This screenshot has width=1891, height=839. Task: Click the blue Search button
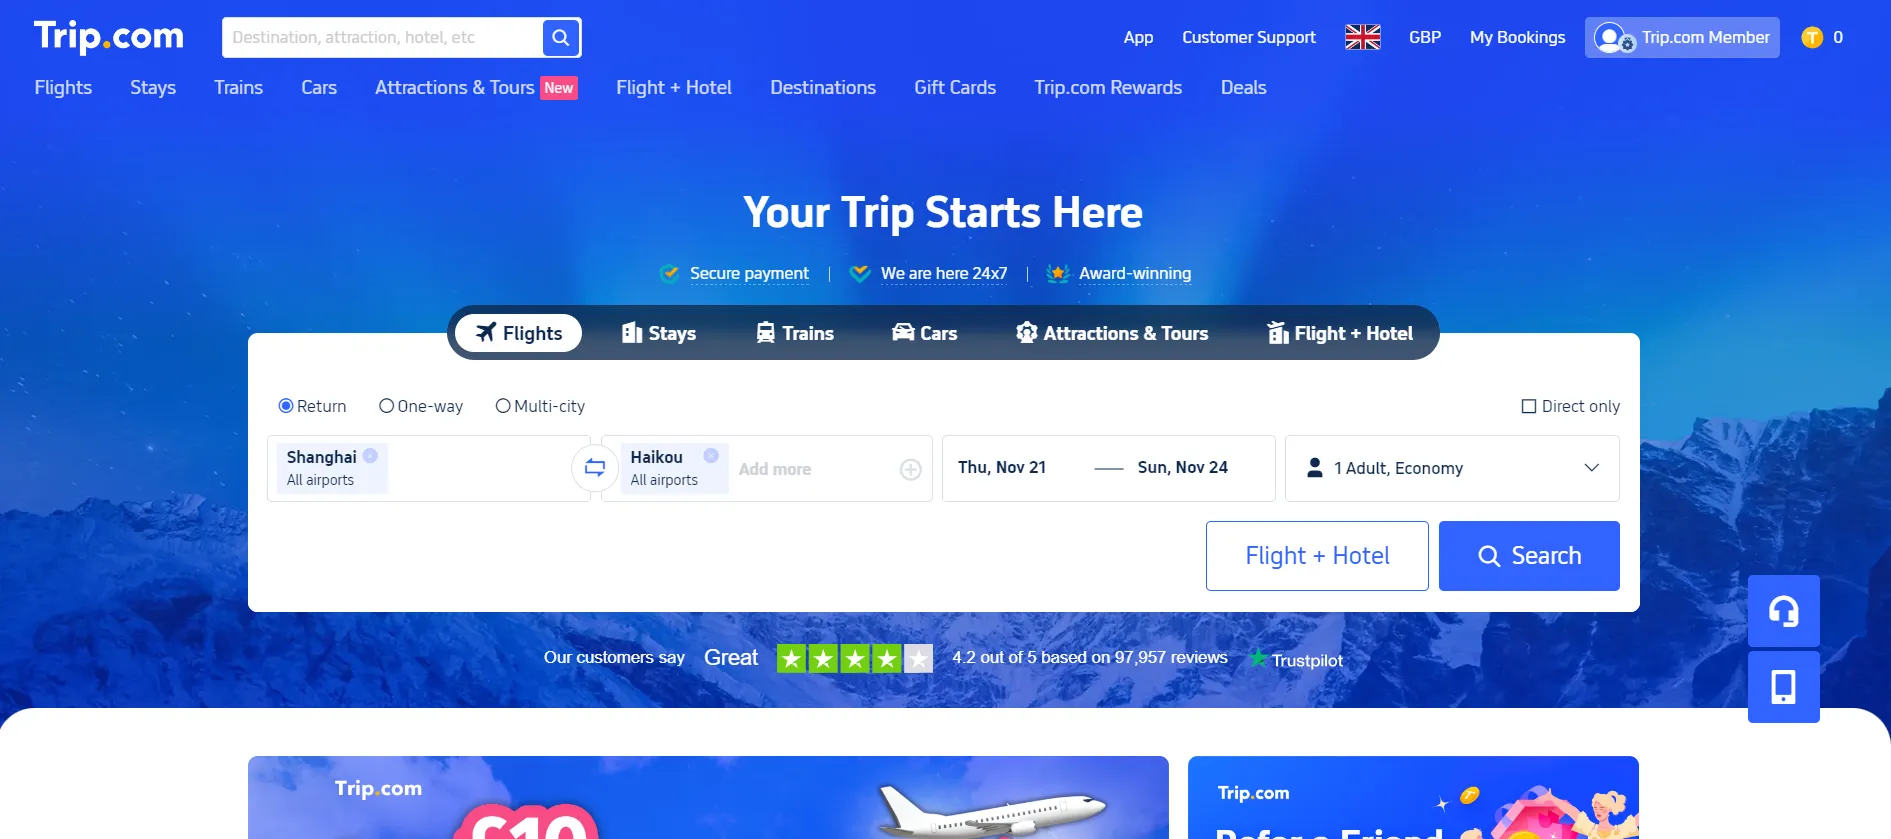(1529, 556)
